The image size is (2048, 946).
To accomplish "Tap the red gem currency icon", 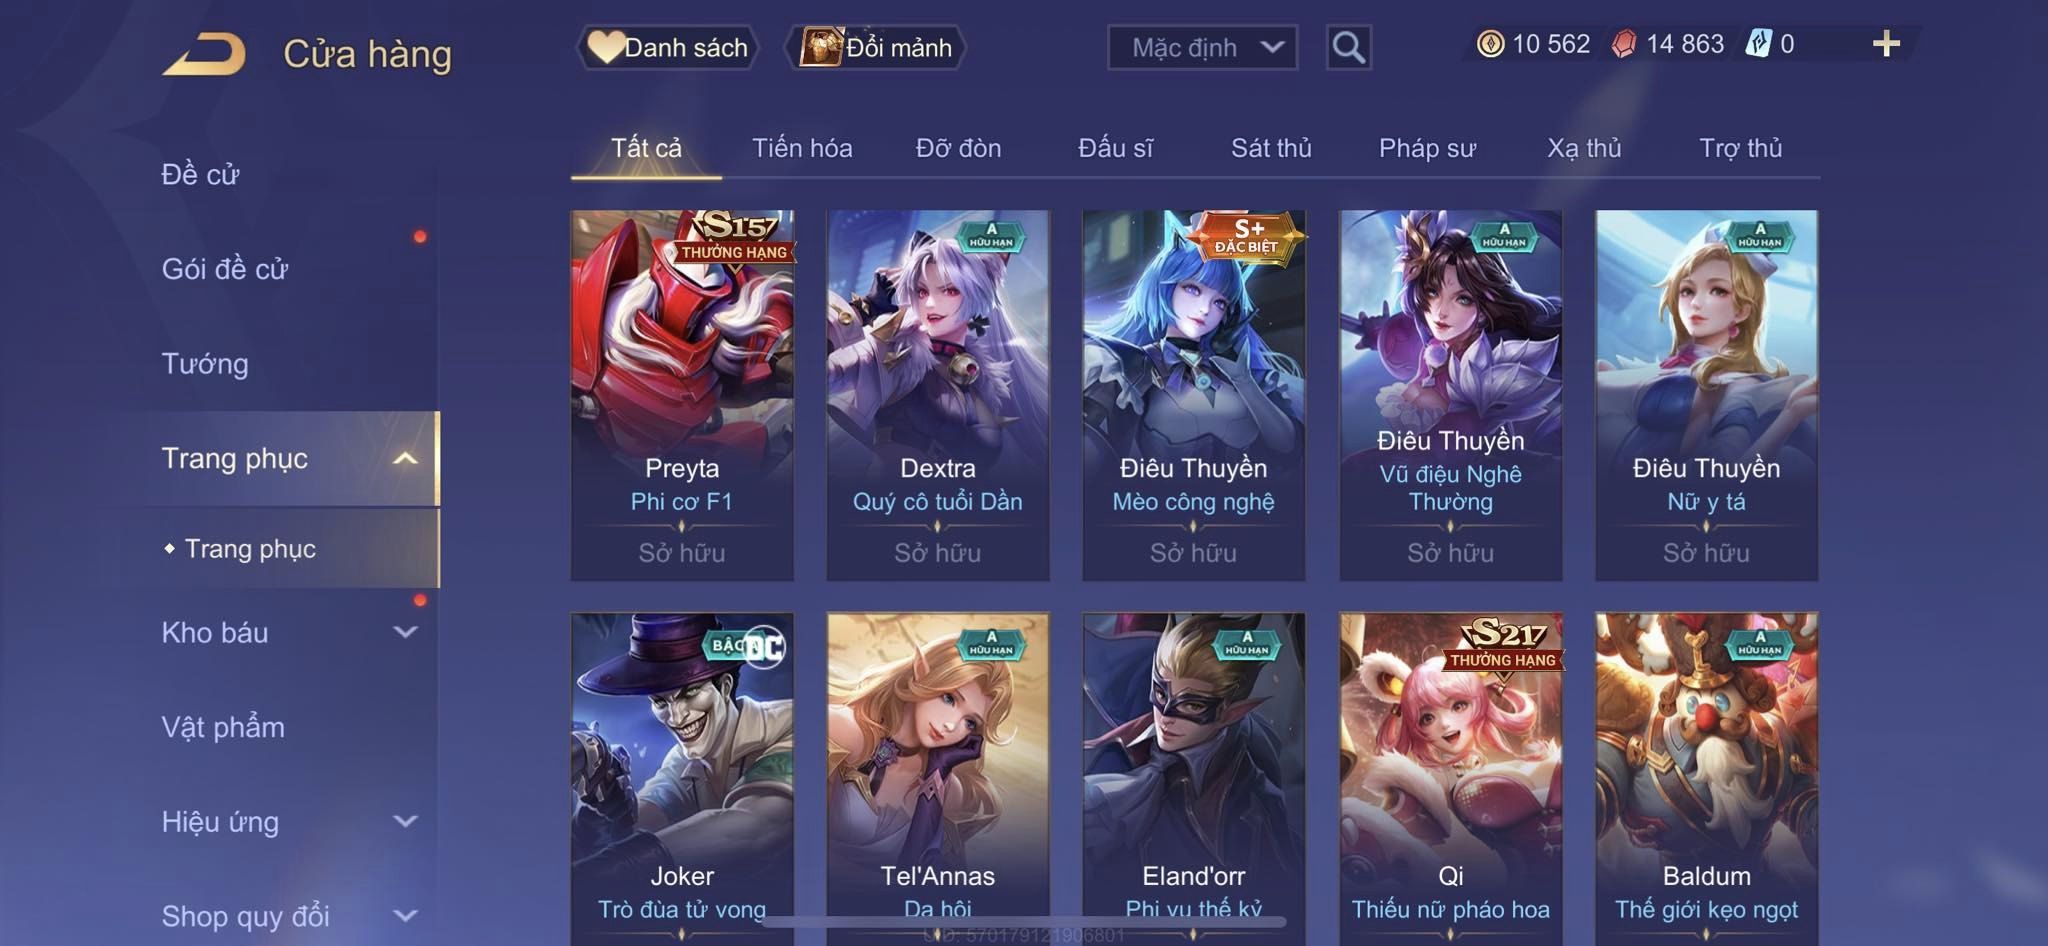I will [x=1624, y=44].
